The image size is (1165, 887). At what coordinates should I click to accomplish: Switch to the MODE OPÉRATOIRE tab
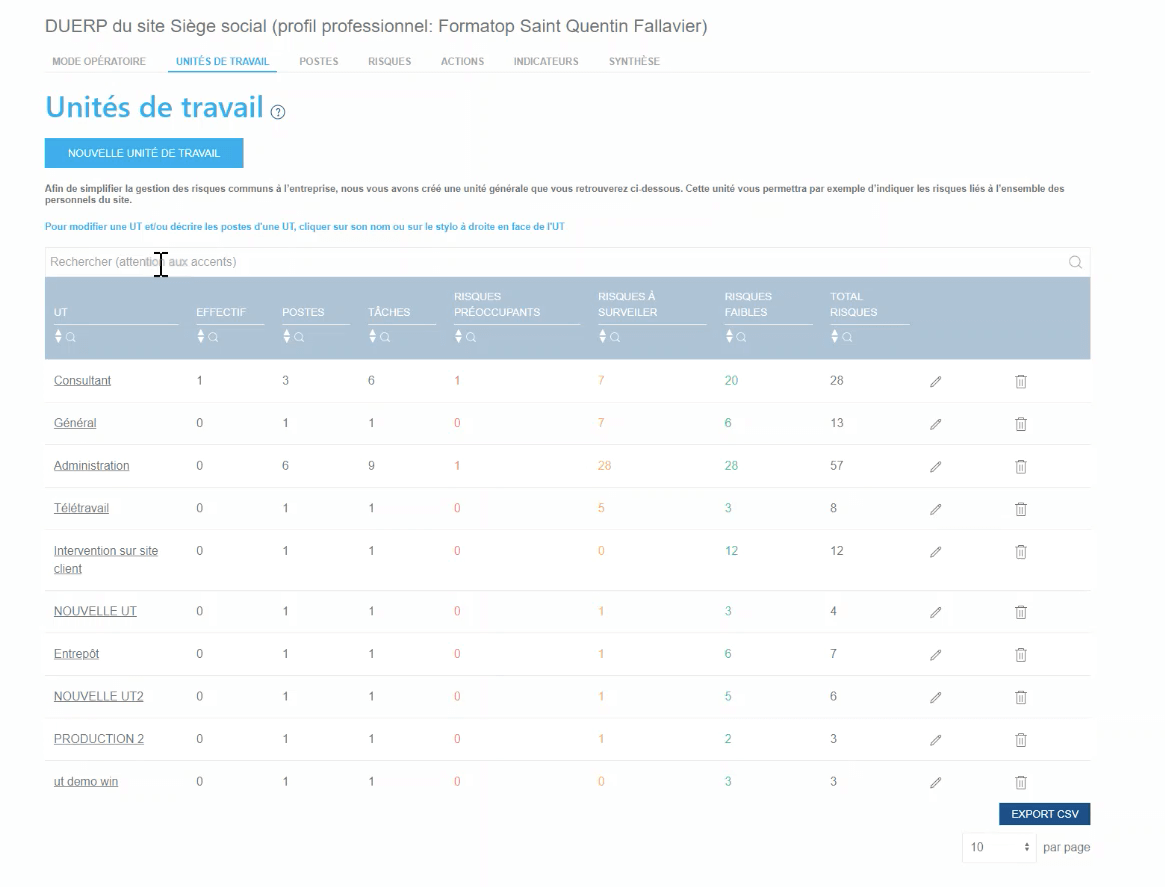pyautogui.click(x=99, y=62)
